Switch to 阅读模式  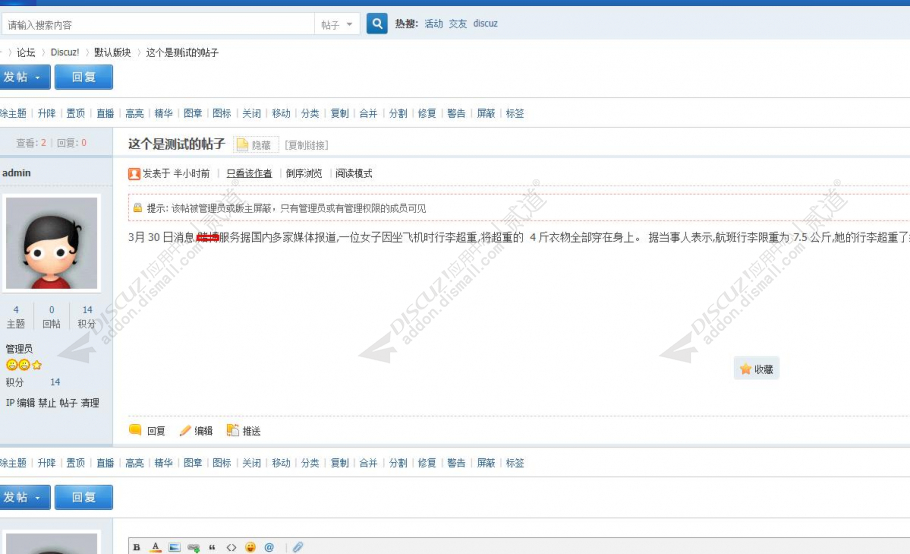353,173
